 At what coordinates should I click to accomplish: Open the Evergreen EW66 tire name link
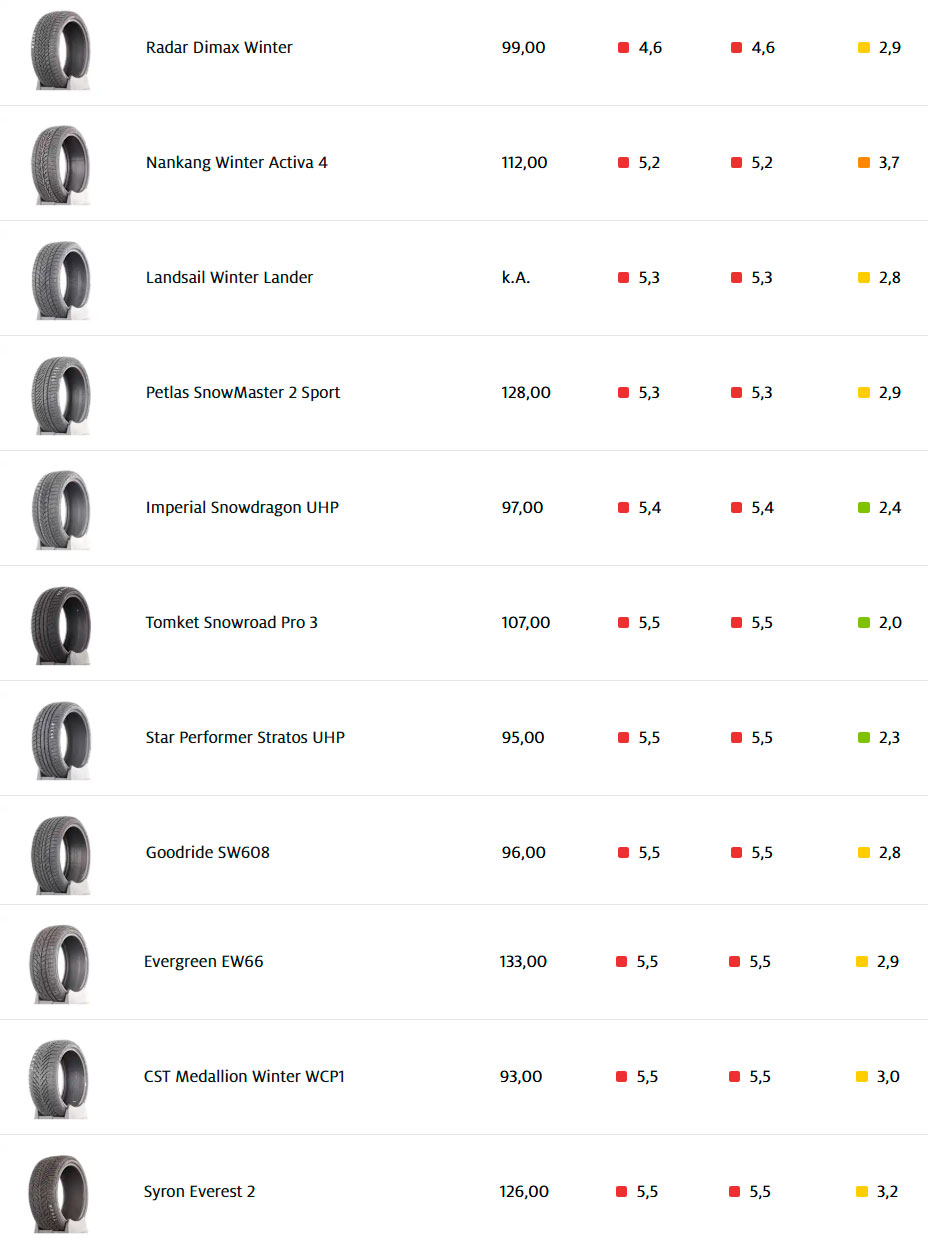pyautogui.click(x=203, y=962)
